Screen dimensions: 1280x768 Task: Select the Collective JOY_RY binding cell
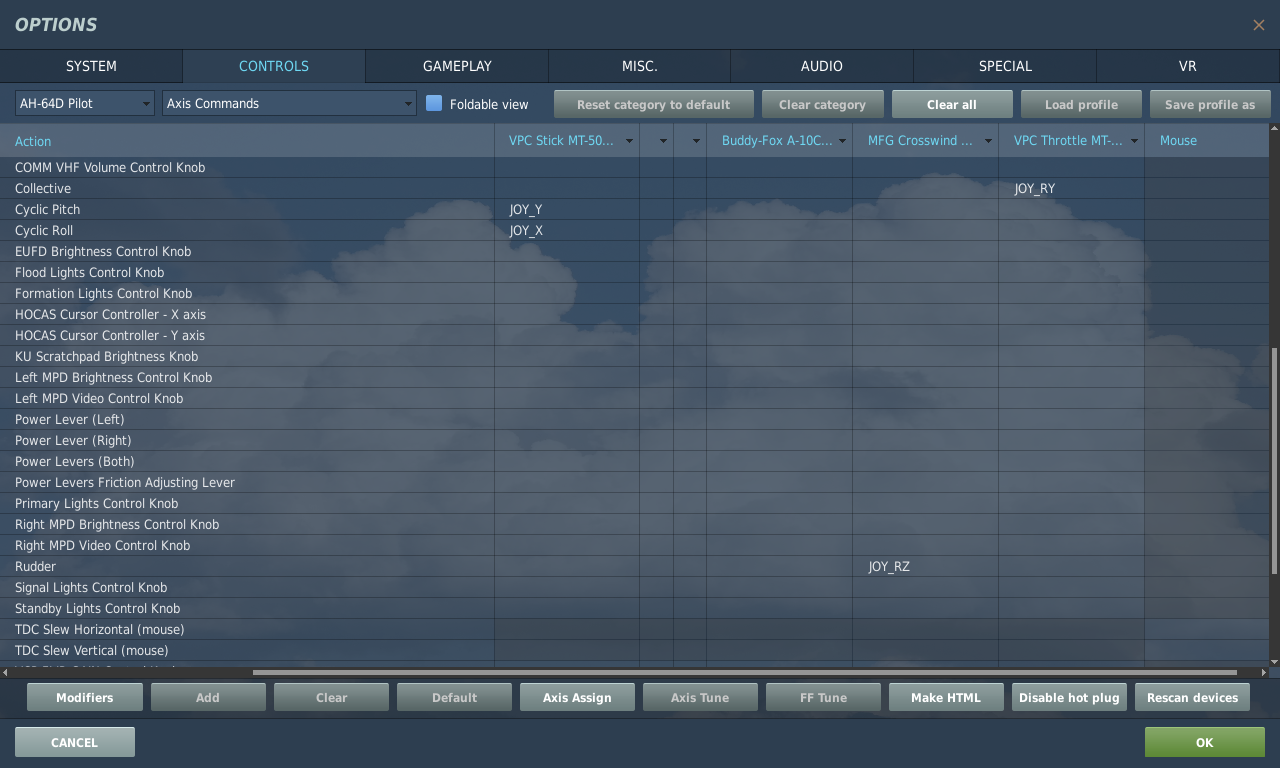[1070, 189]
